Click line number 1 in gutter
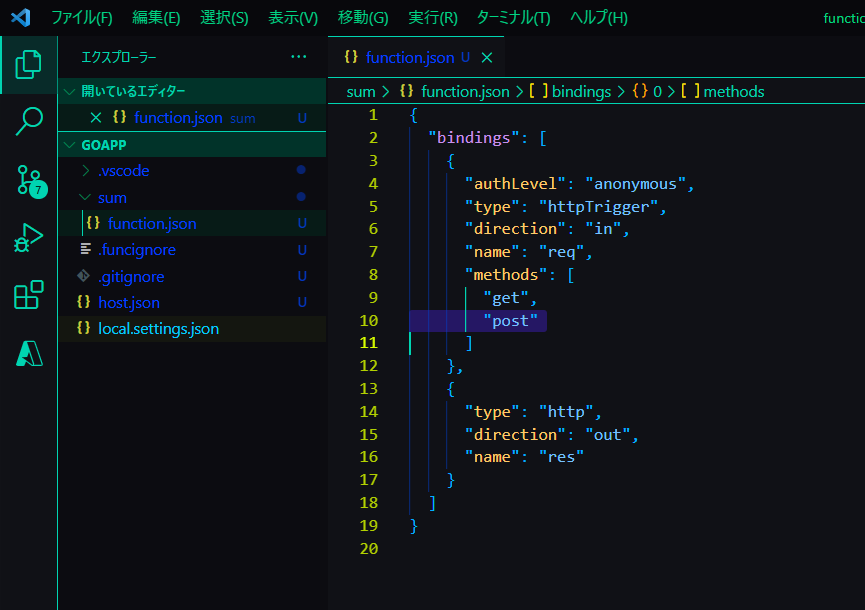Image resolution: width=865 pixels, height=610 pixels. (x=373, y=115)
